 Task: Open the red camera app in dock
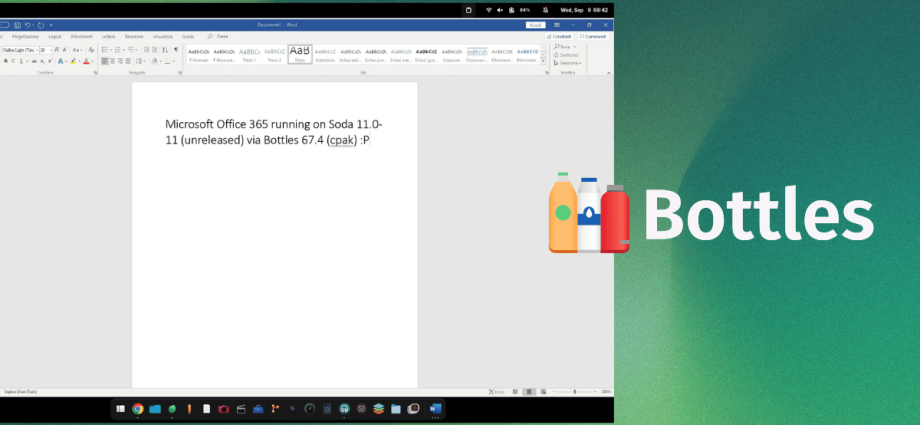[x=224, y=409]
